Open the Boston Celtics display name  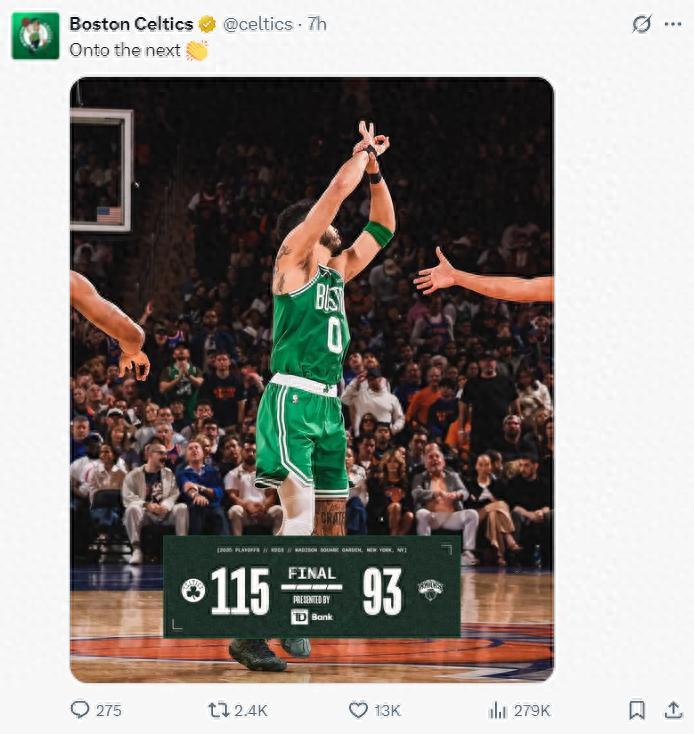click(x=131, y=24)
